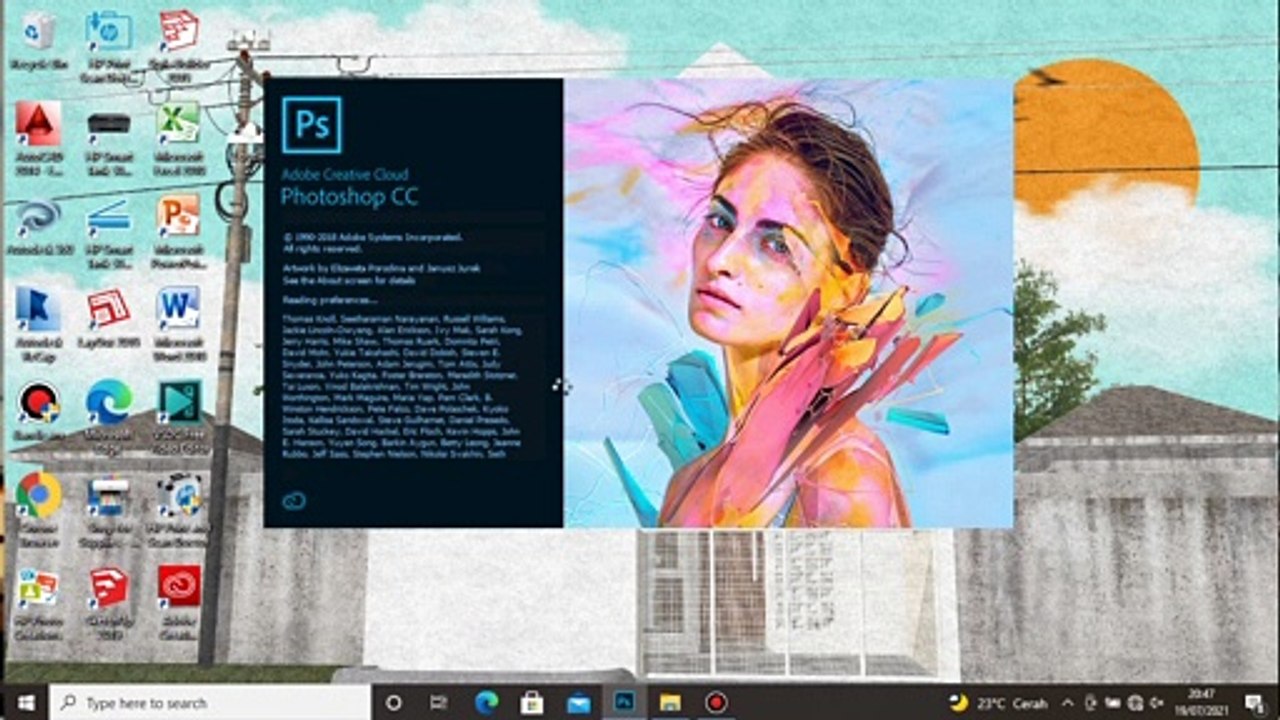Switch to Photoshop via its taskbar button
Screen dimensions: 1280x720
point(625,702)
